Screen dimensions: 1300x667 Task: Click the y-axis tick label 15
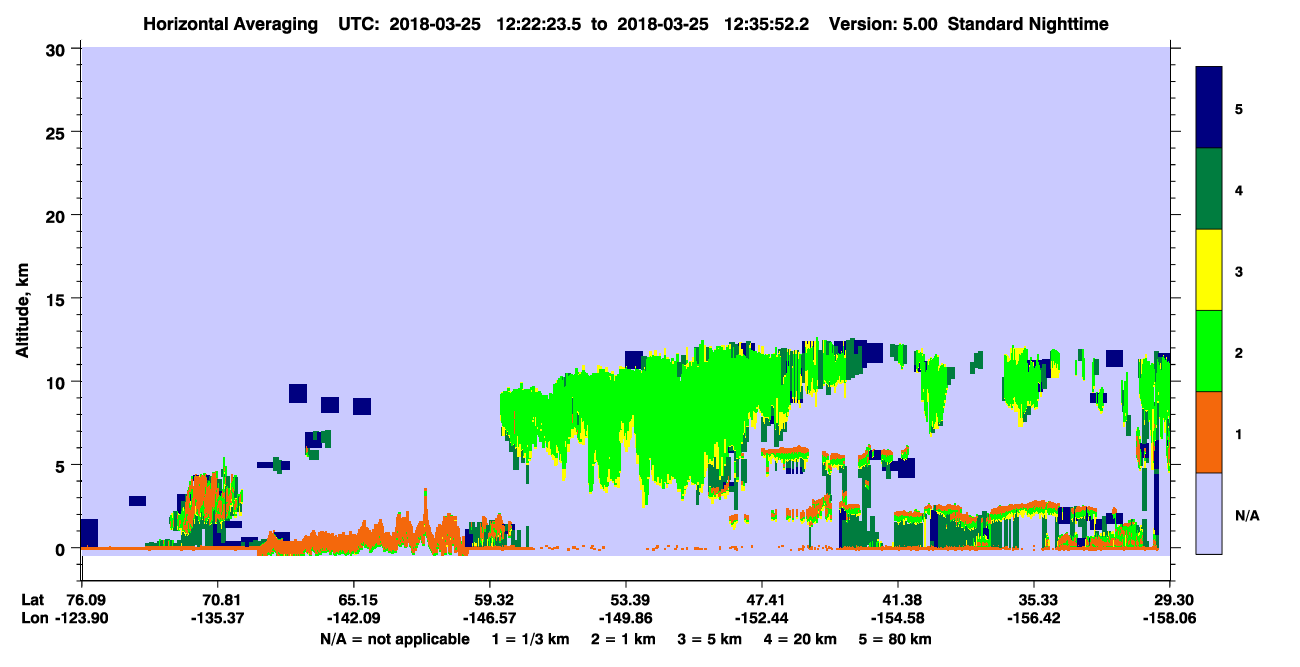point(57,298)
